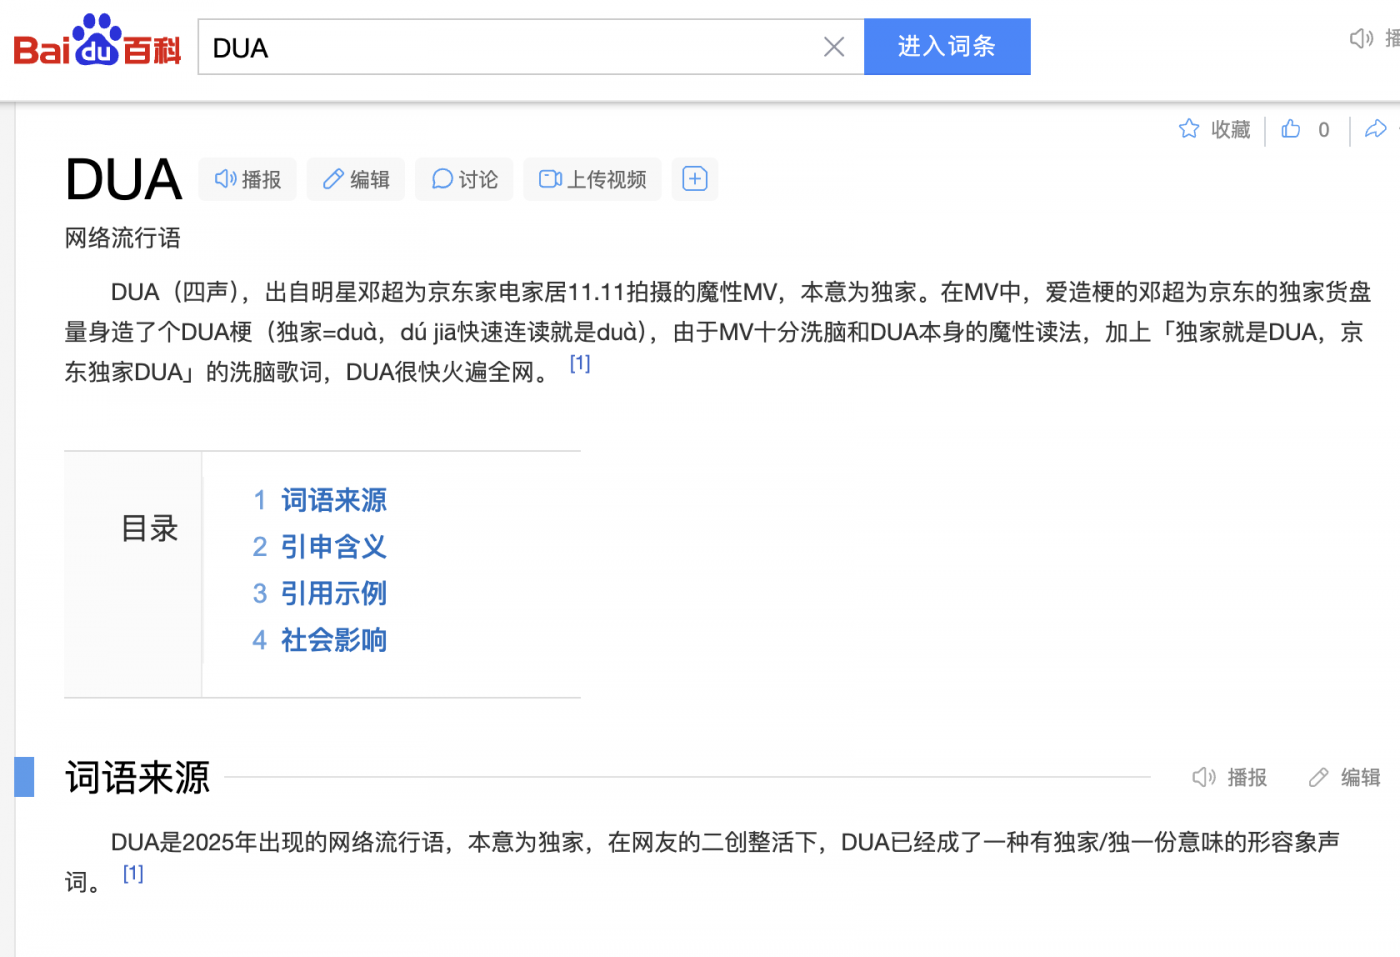Go to 社会影响 contents entry
Screen dimensions: 1400x957
point(333,640)
